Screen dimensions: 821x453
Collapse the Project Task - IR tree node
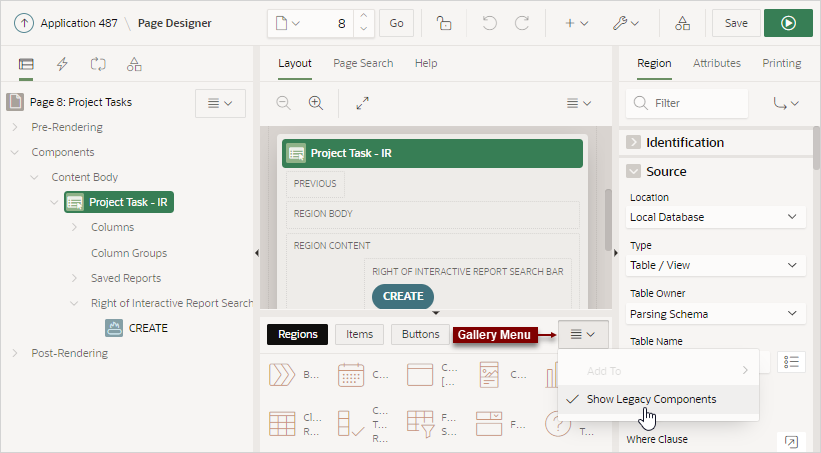point(54,202)
